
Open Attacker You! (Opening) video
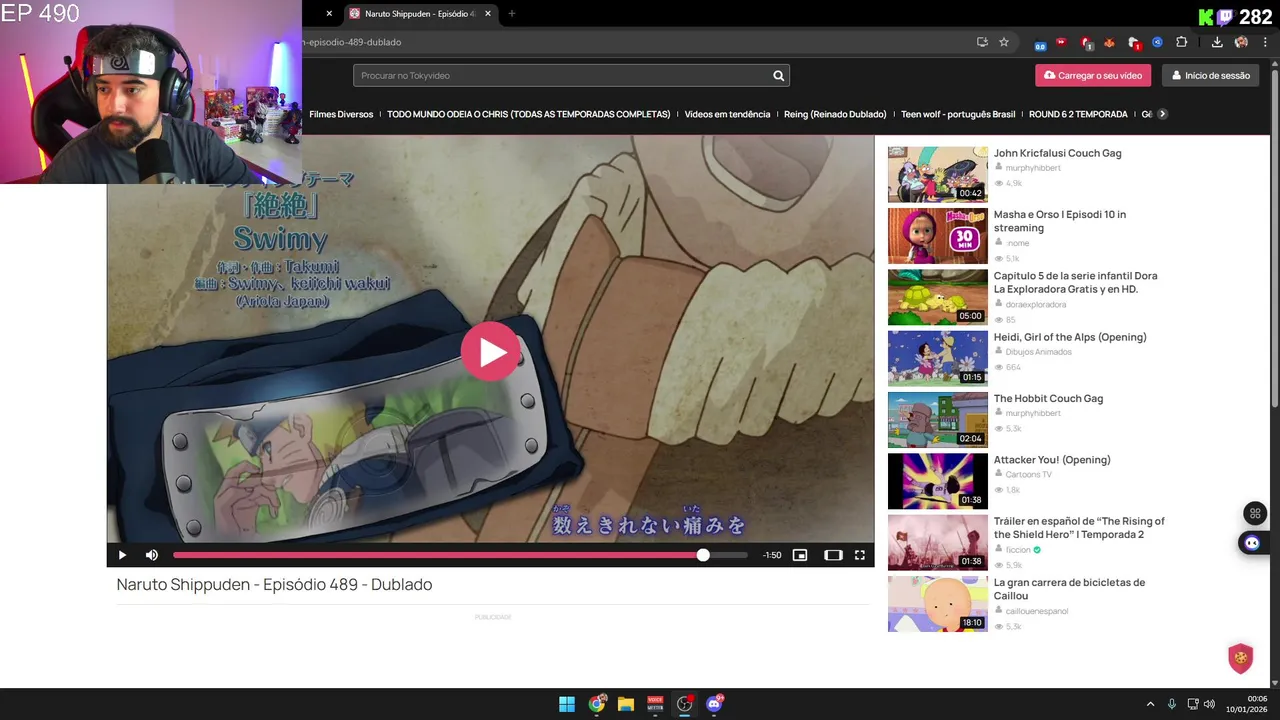1052,460
